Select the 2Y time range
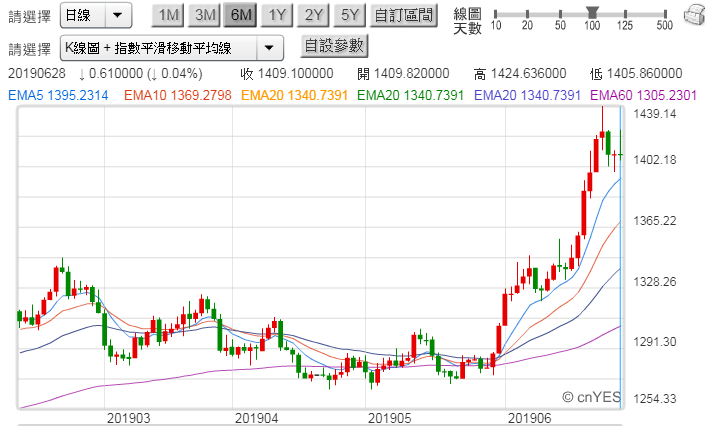 (x=313, y=15)
